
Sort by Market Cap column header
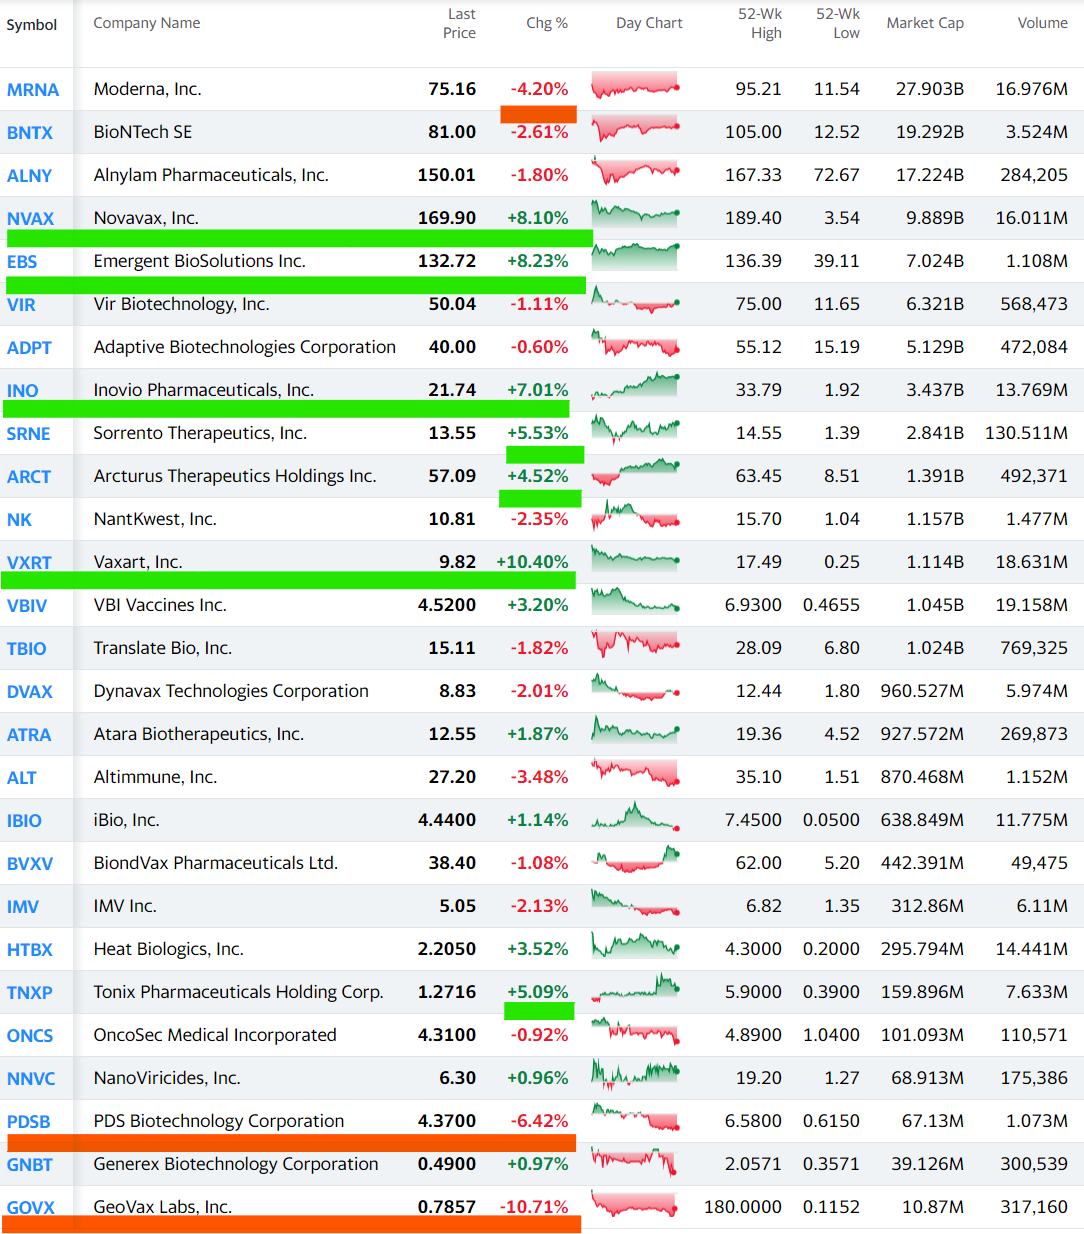coord(925,23)
